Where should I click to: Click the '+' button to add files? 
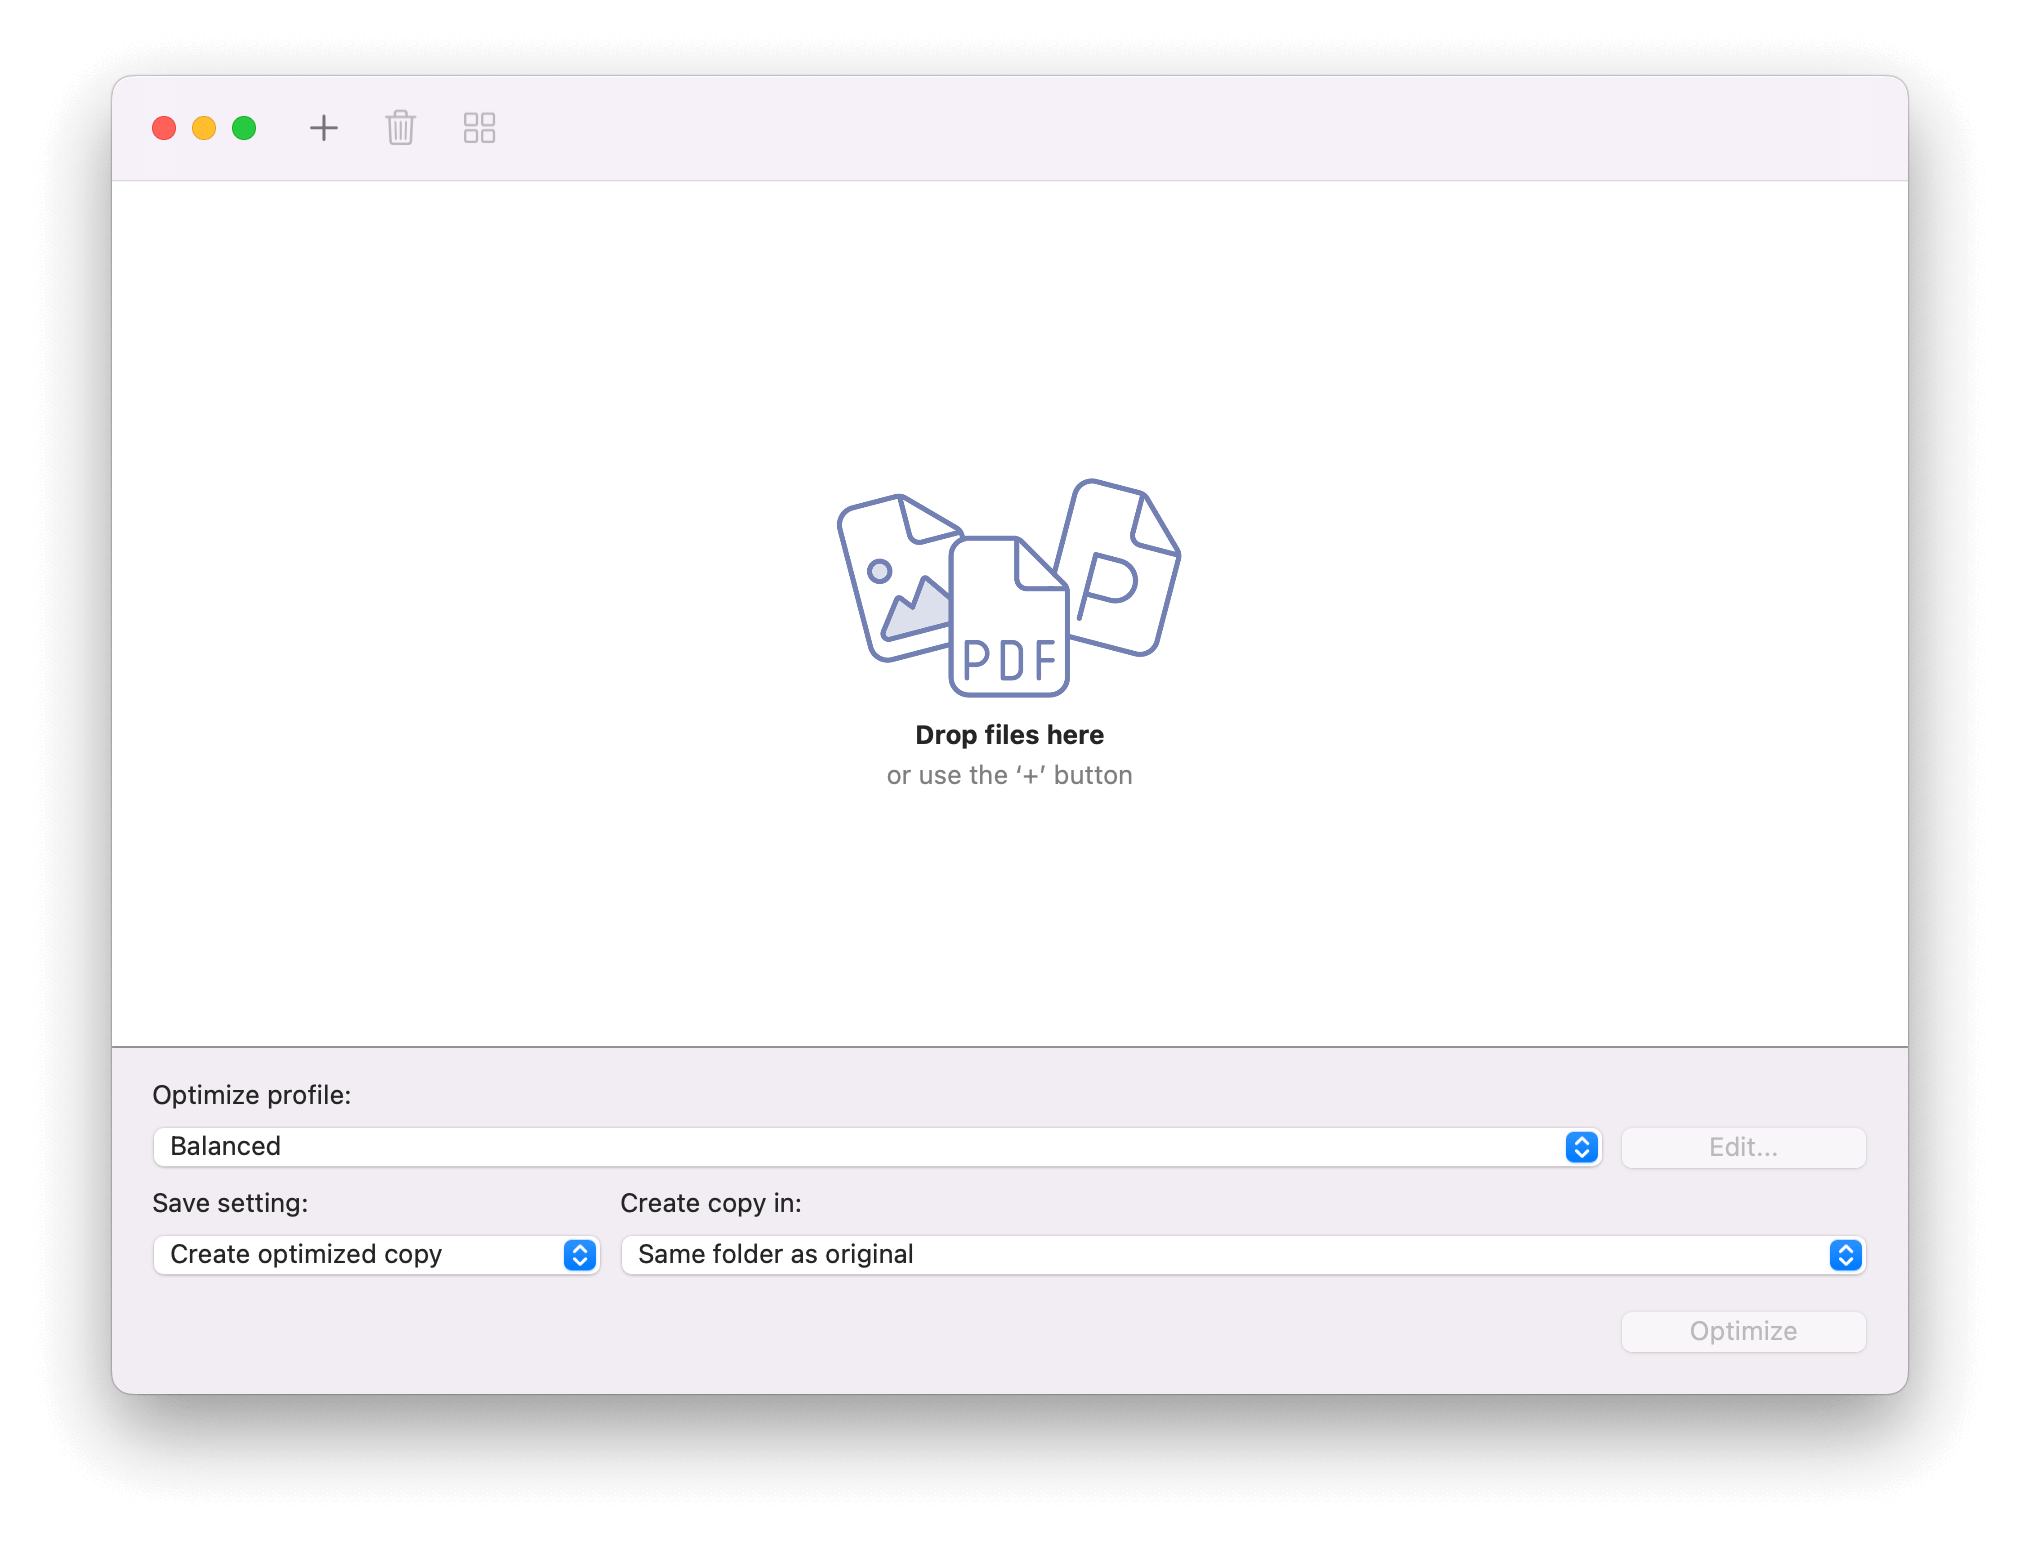324,128
